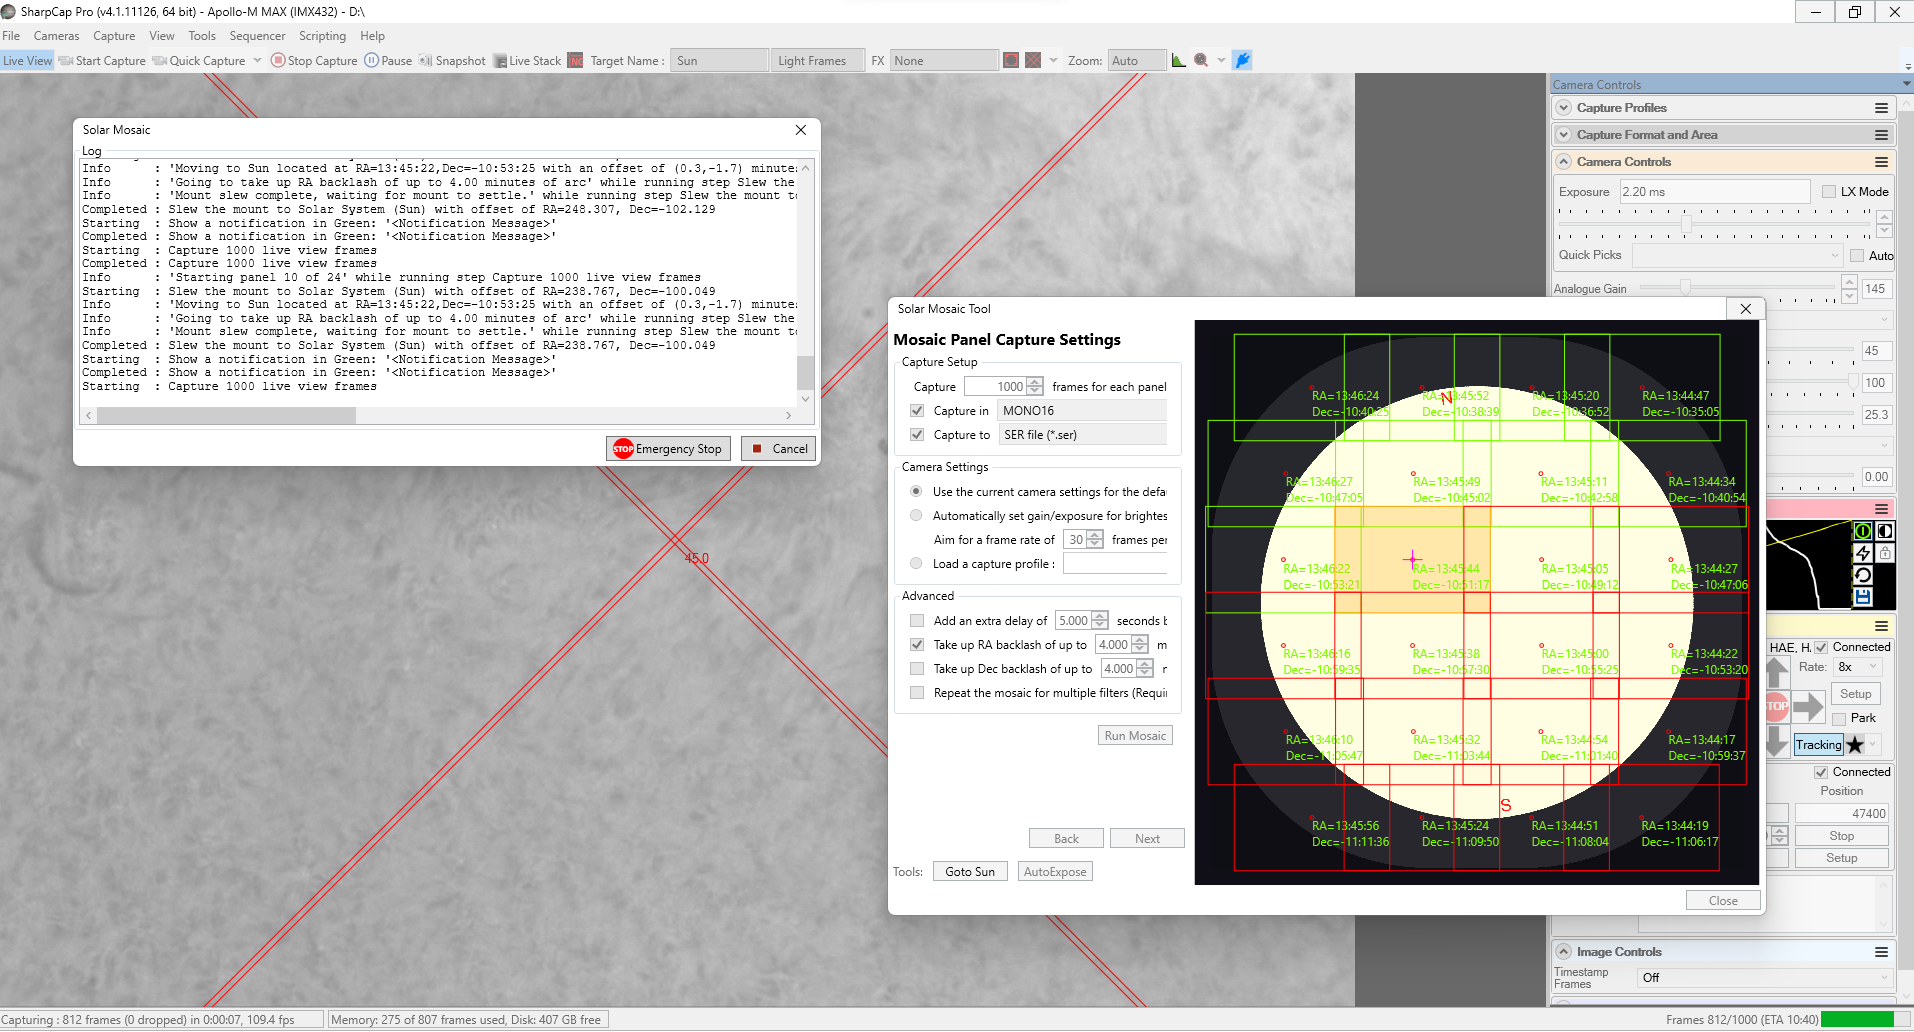Viewport: 1914px width, 1032px height.
Task: Click the lightning bolt icon in histogram
Action: tap(1863, 553)
